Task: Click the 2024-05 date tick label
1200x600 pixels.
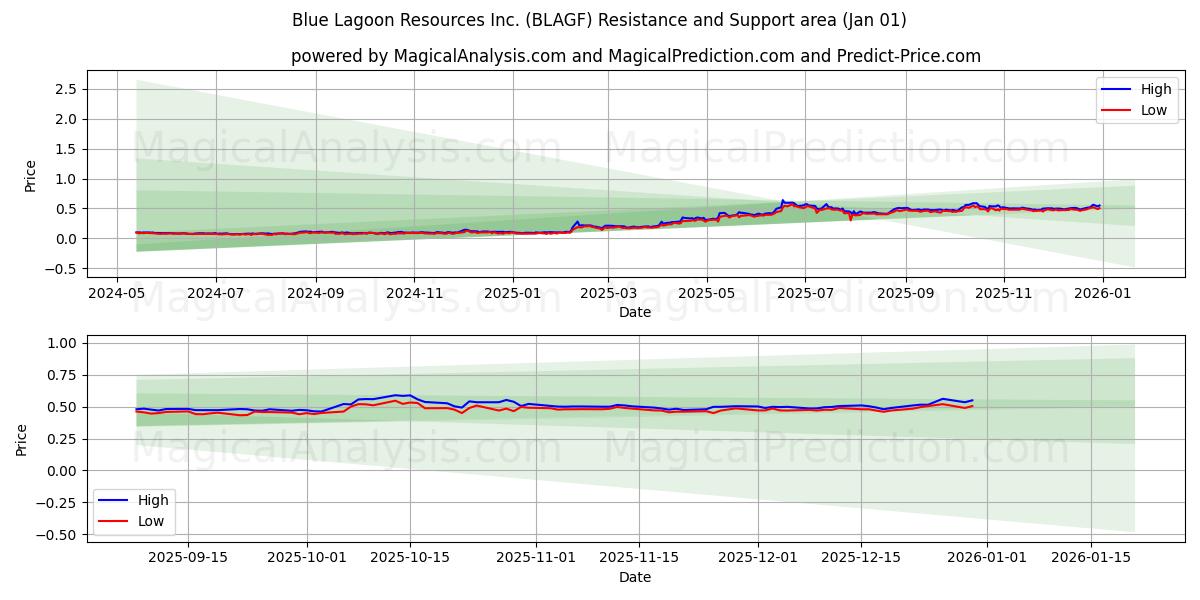Action: tap(118, 294)
